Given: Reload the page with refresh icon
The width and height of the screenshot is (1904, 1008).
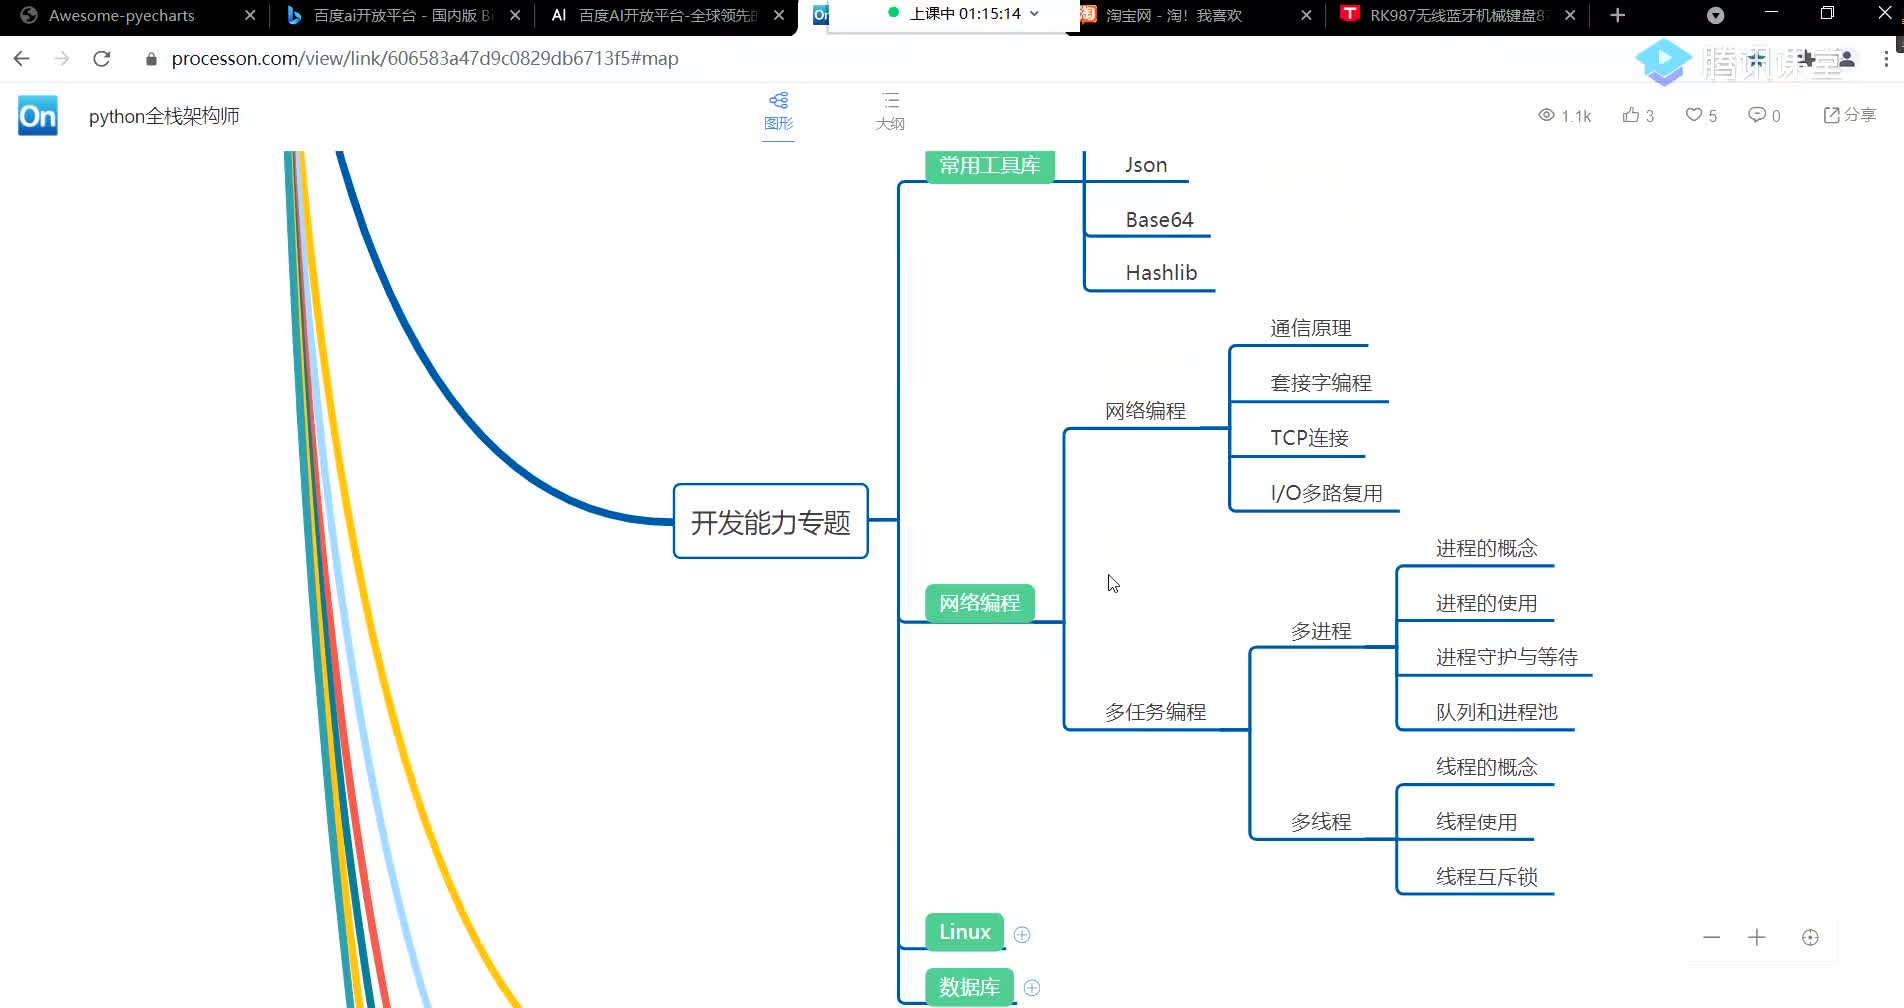Looking at the screenshot, I should click(x=101, y=59).
